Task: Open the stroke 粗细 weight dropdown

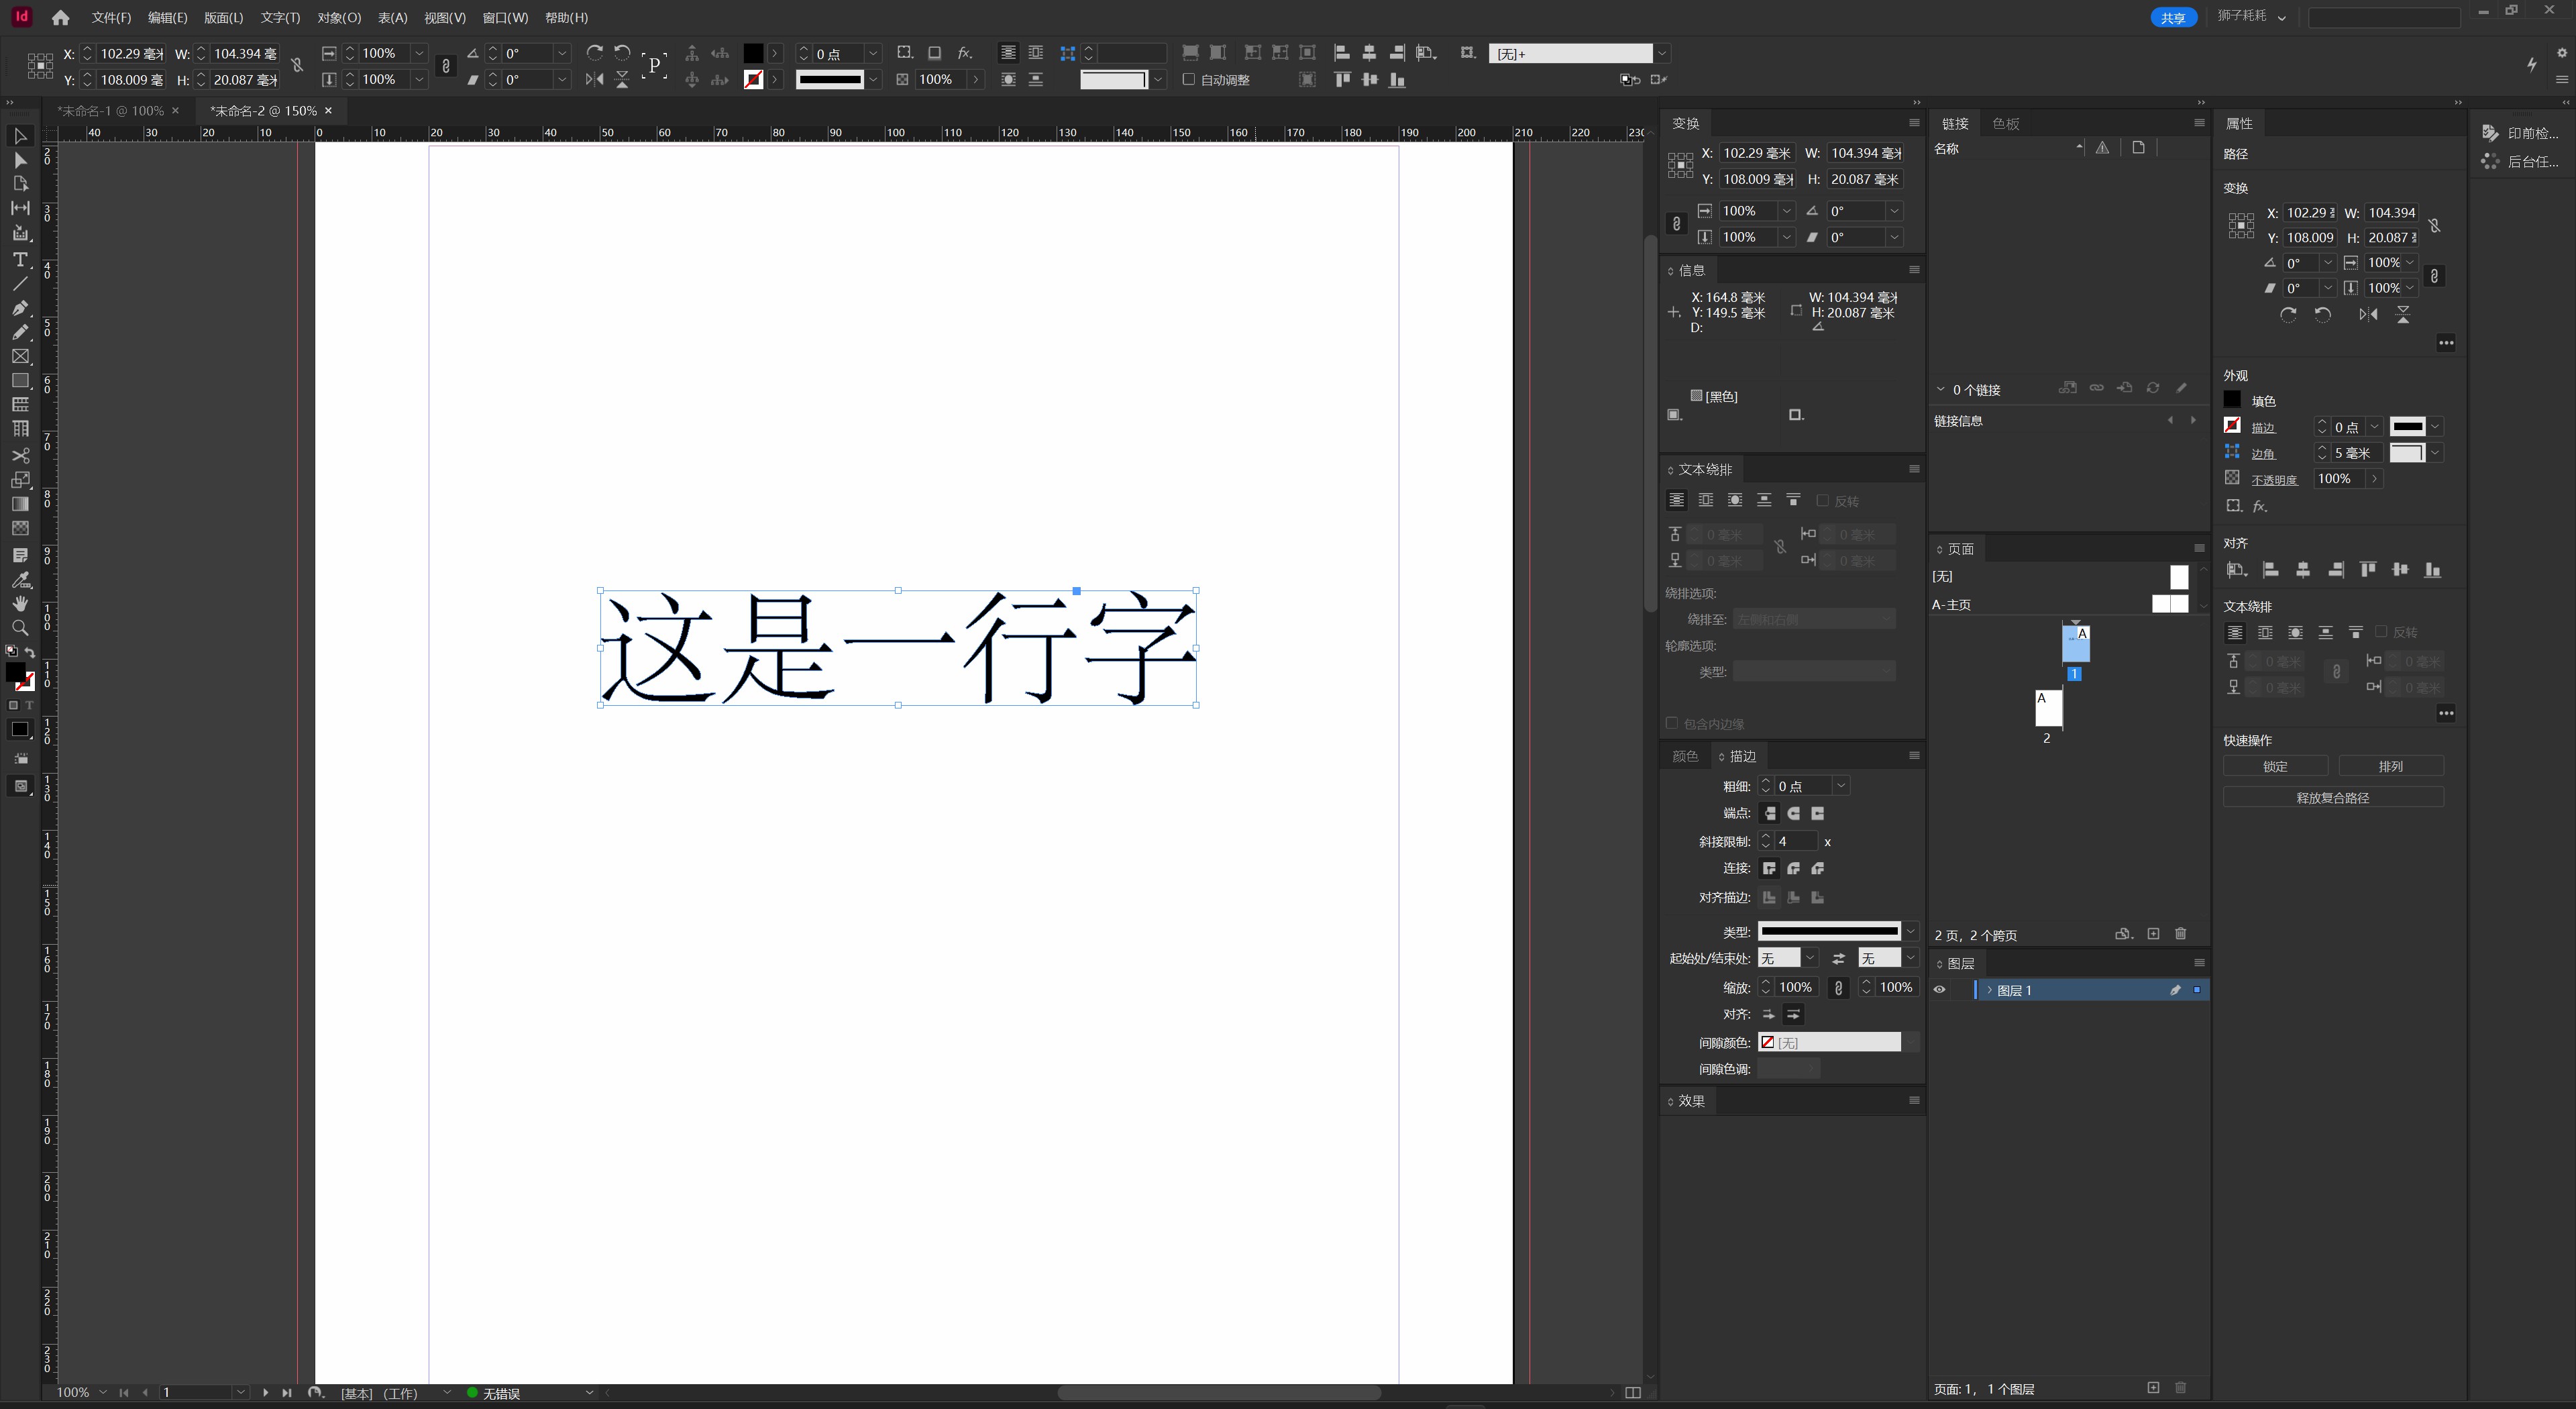Action: [1841, 786]
